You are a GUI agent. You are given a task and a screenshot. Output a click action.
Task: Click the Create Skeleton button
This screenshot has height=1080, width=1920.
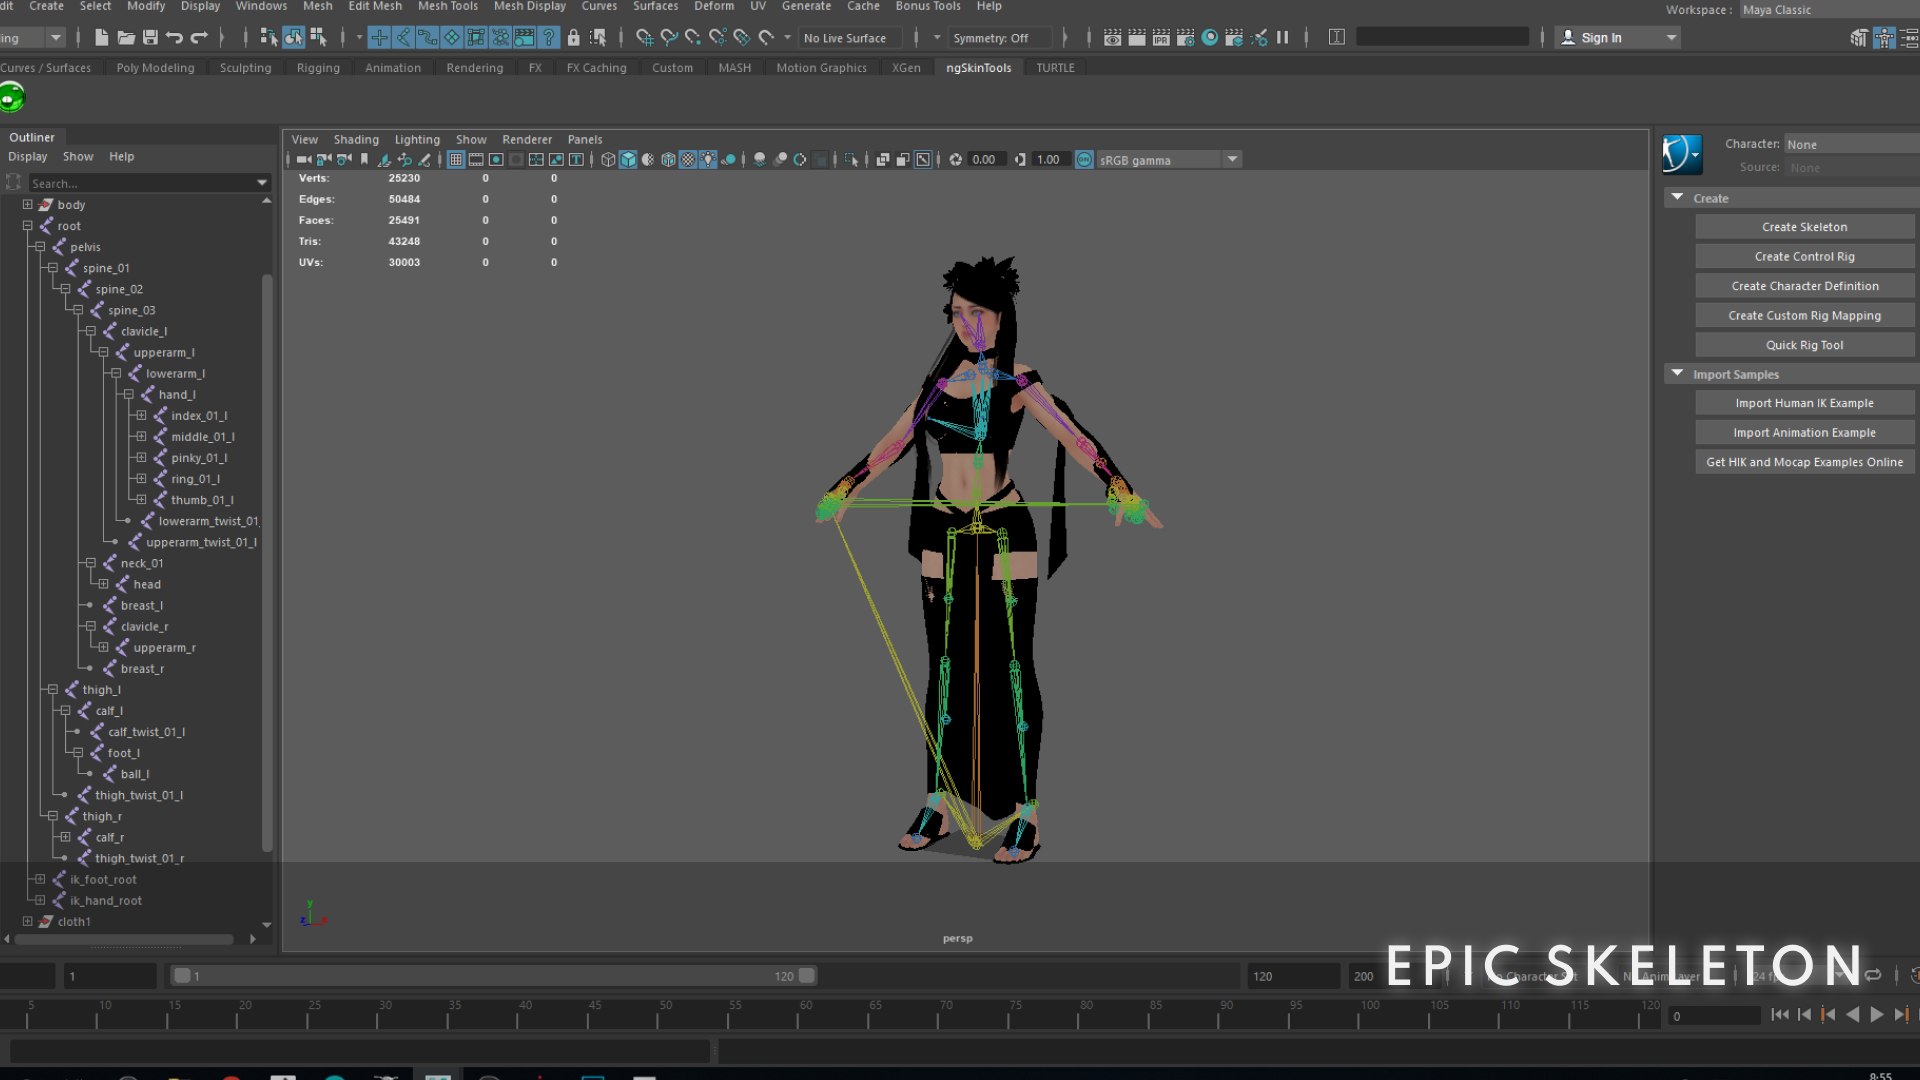(x=1804, y=227)
